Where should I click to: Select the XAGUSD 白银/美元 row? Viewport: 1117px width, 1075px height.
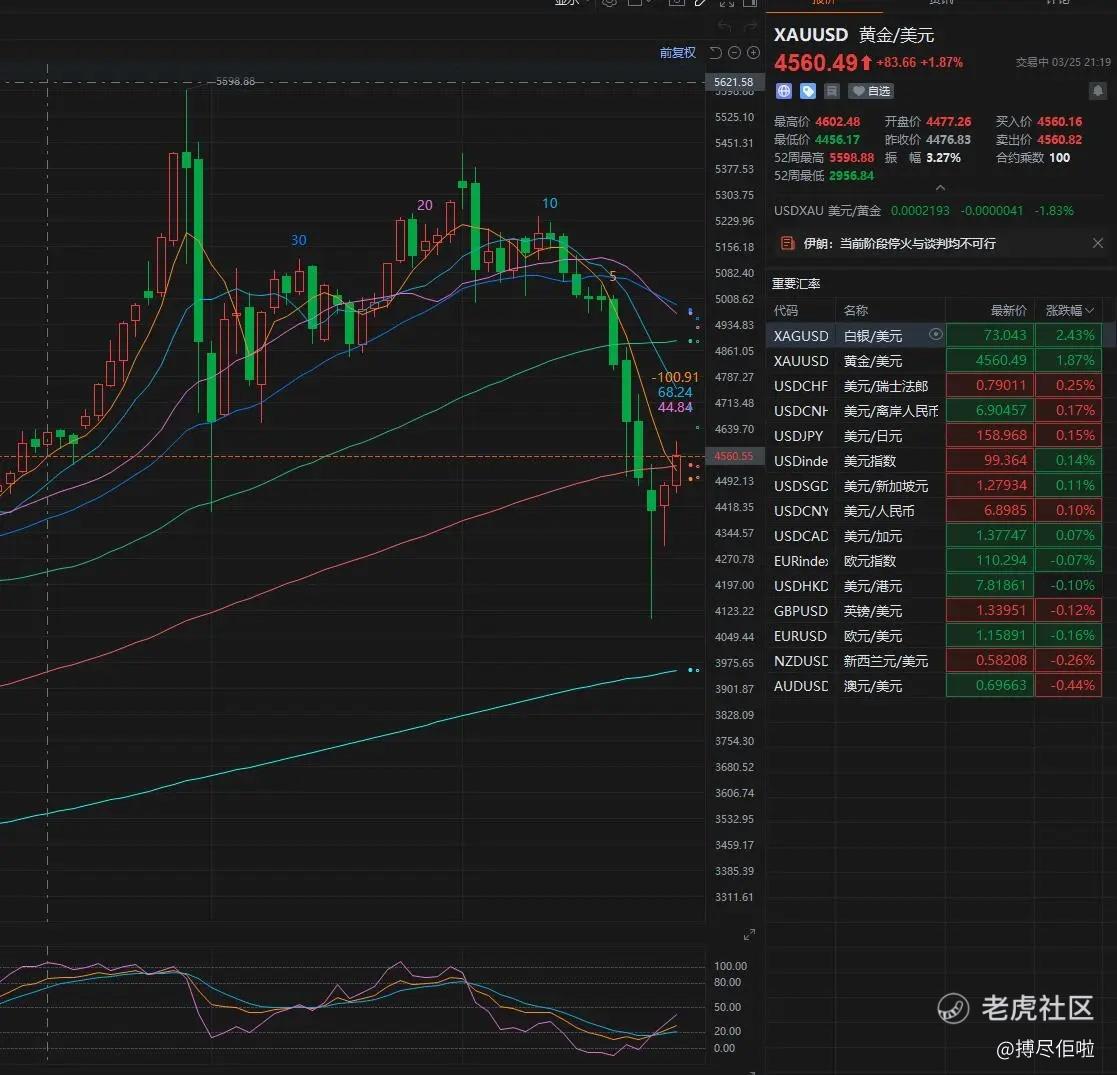pos(934,336)
